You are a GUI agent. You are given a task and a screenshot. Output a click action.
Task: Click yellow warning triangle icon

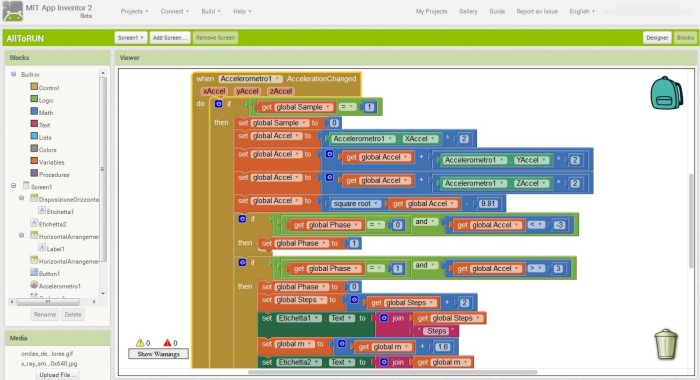140,342
